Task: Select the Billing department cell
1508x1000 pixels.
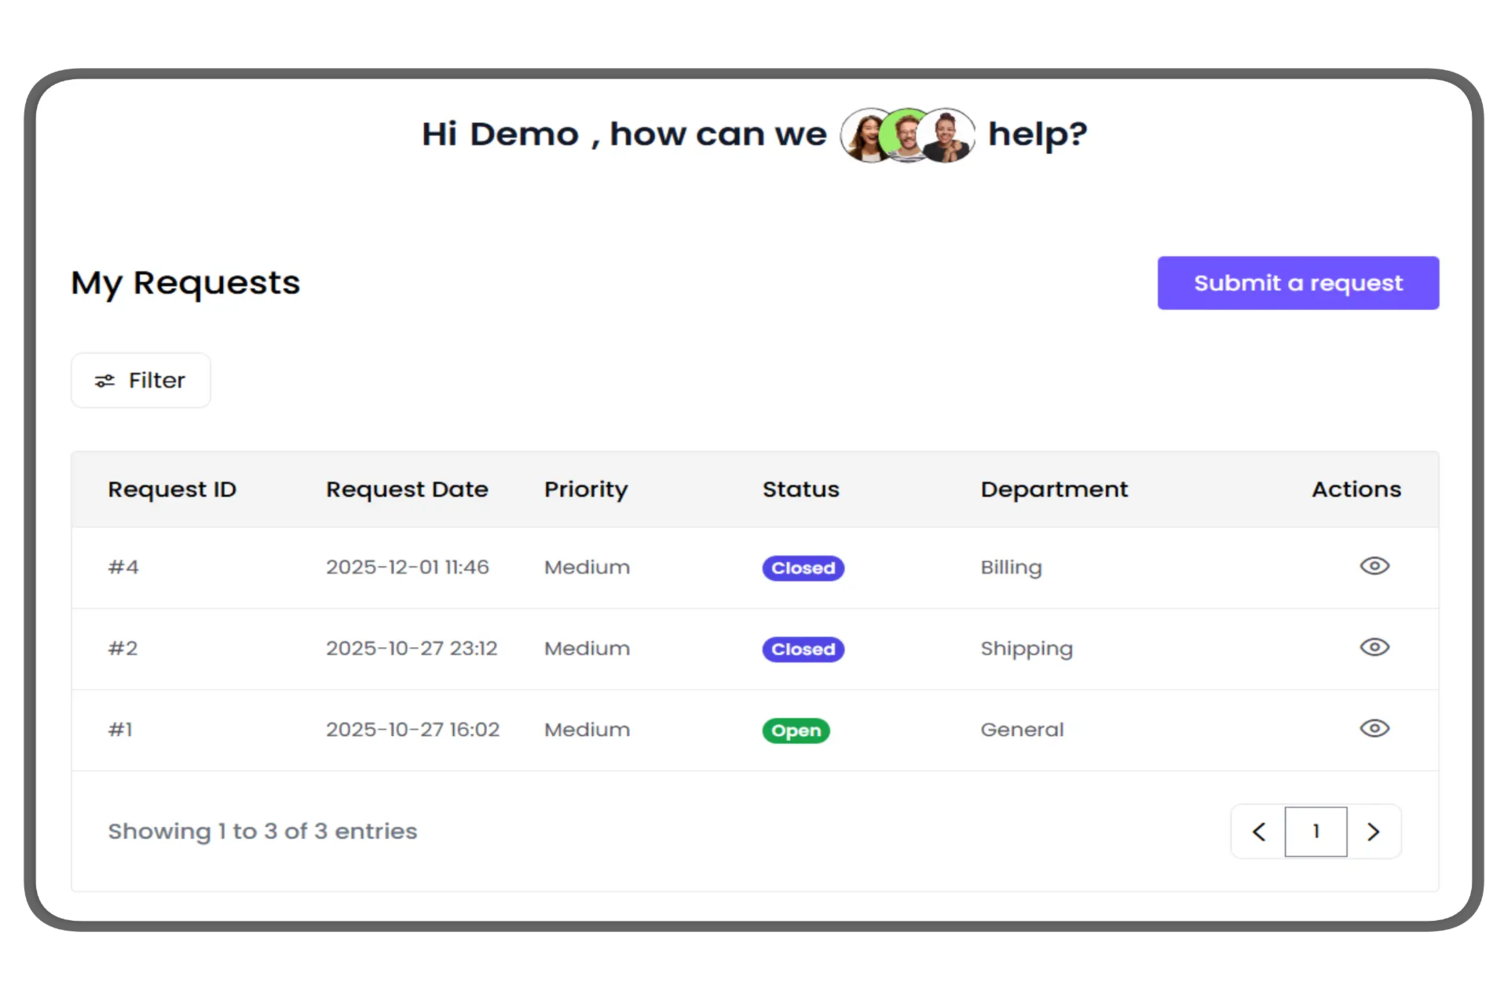Action: pos(1011,567)
